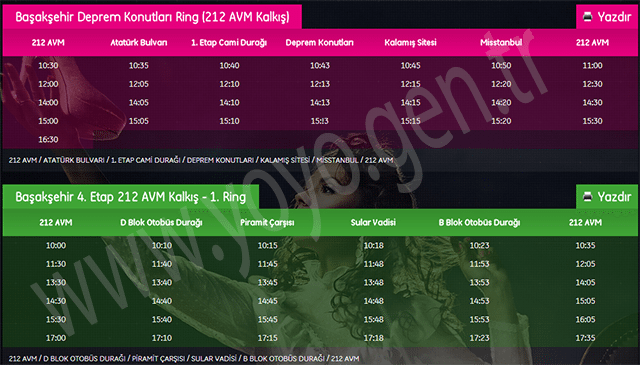Click the Deprem Konutları column header

click(320, 42)
